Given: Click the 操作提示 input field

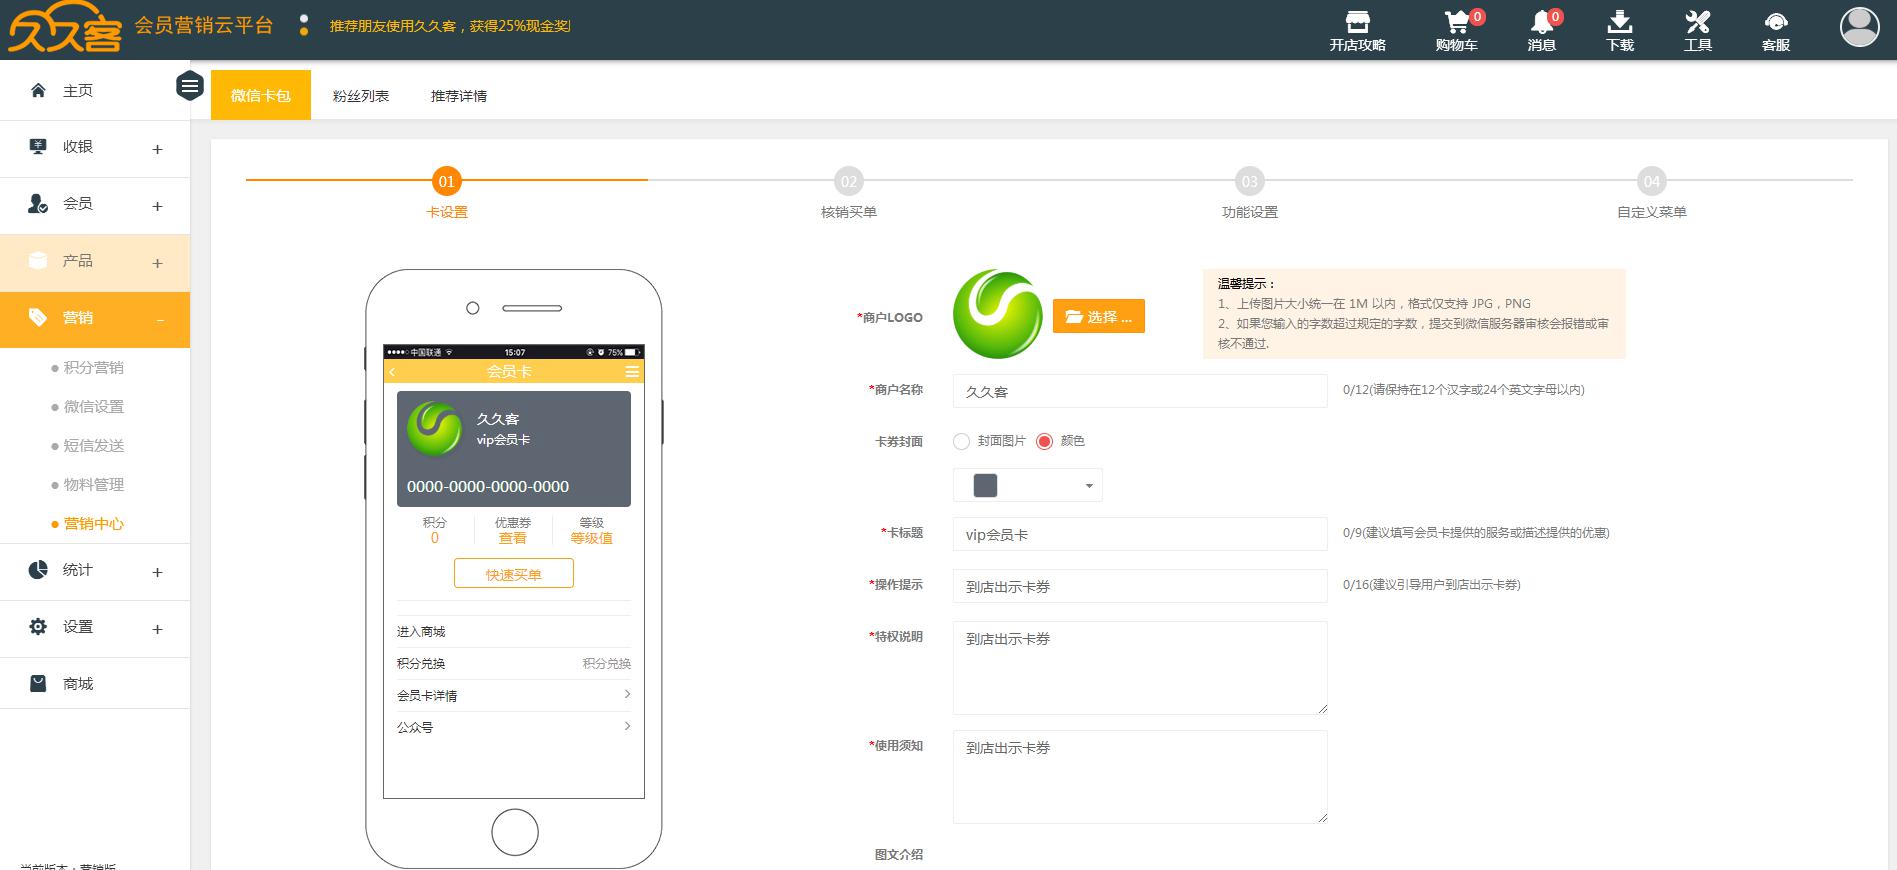Looking at the screenshot, I should (x=1140, y=586).
